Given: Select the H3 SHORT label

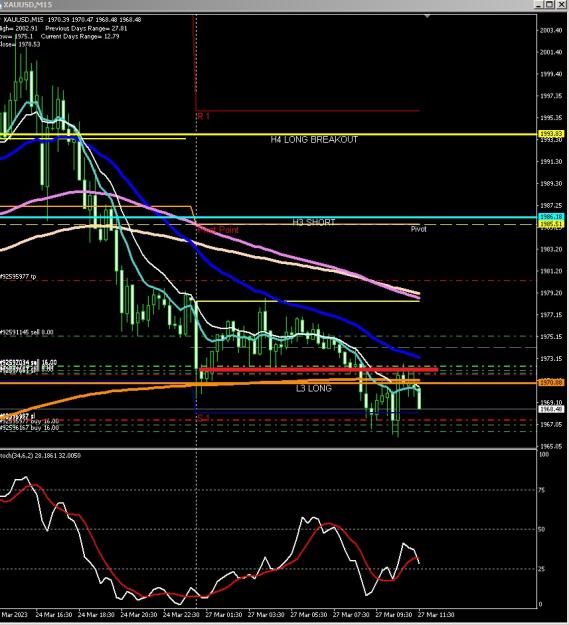Looking at the screenshot, I should pyautogui.click(x=314, y=222).
